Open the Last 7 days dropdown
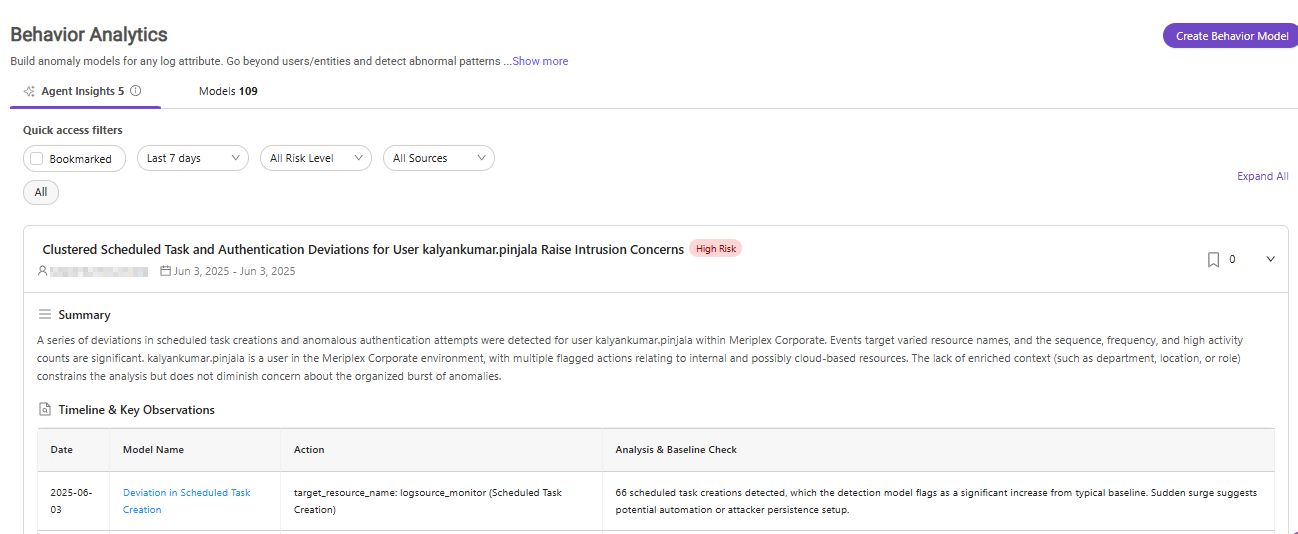The image size is (1298, 534). point(193,158)
